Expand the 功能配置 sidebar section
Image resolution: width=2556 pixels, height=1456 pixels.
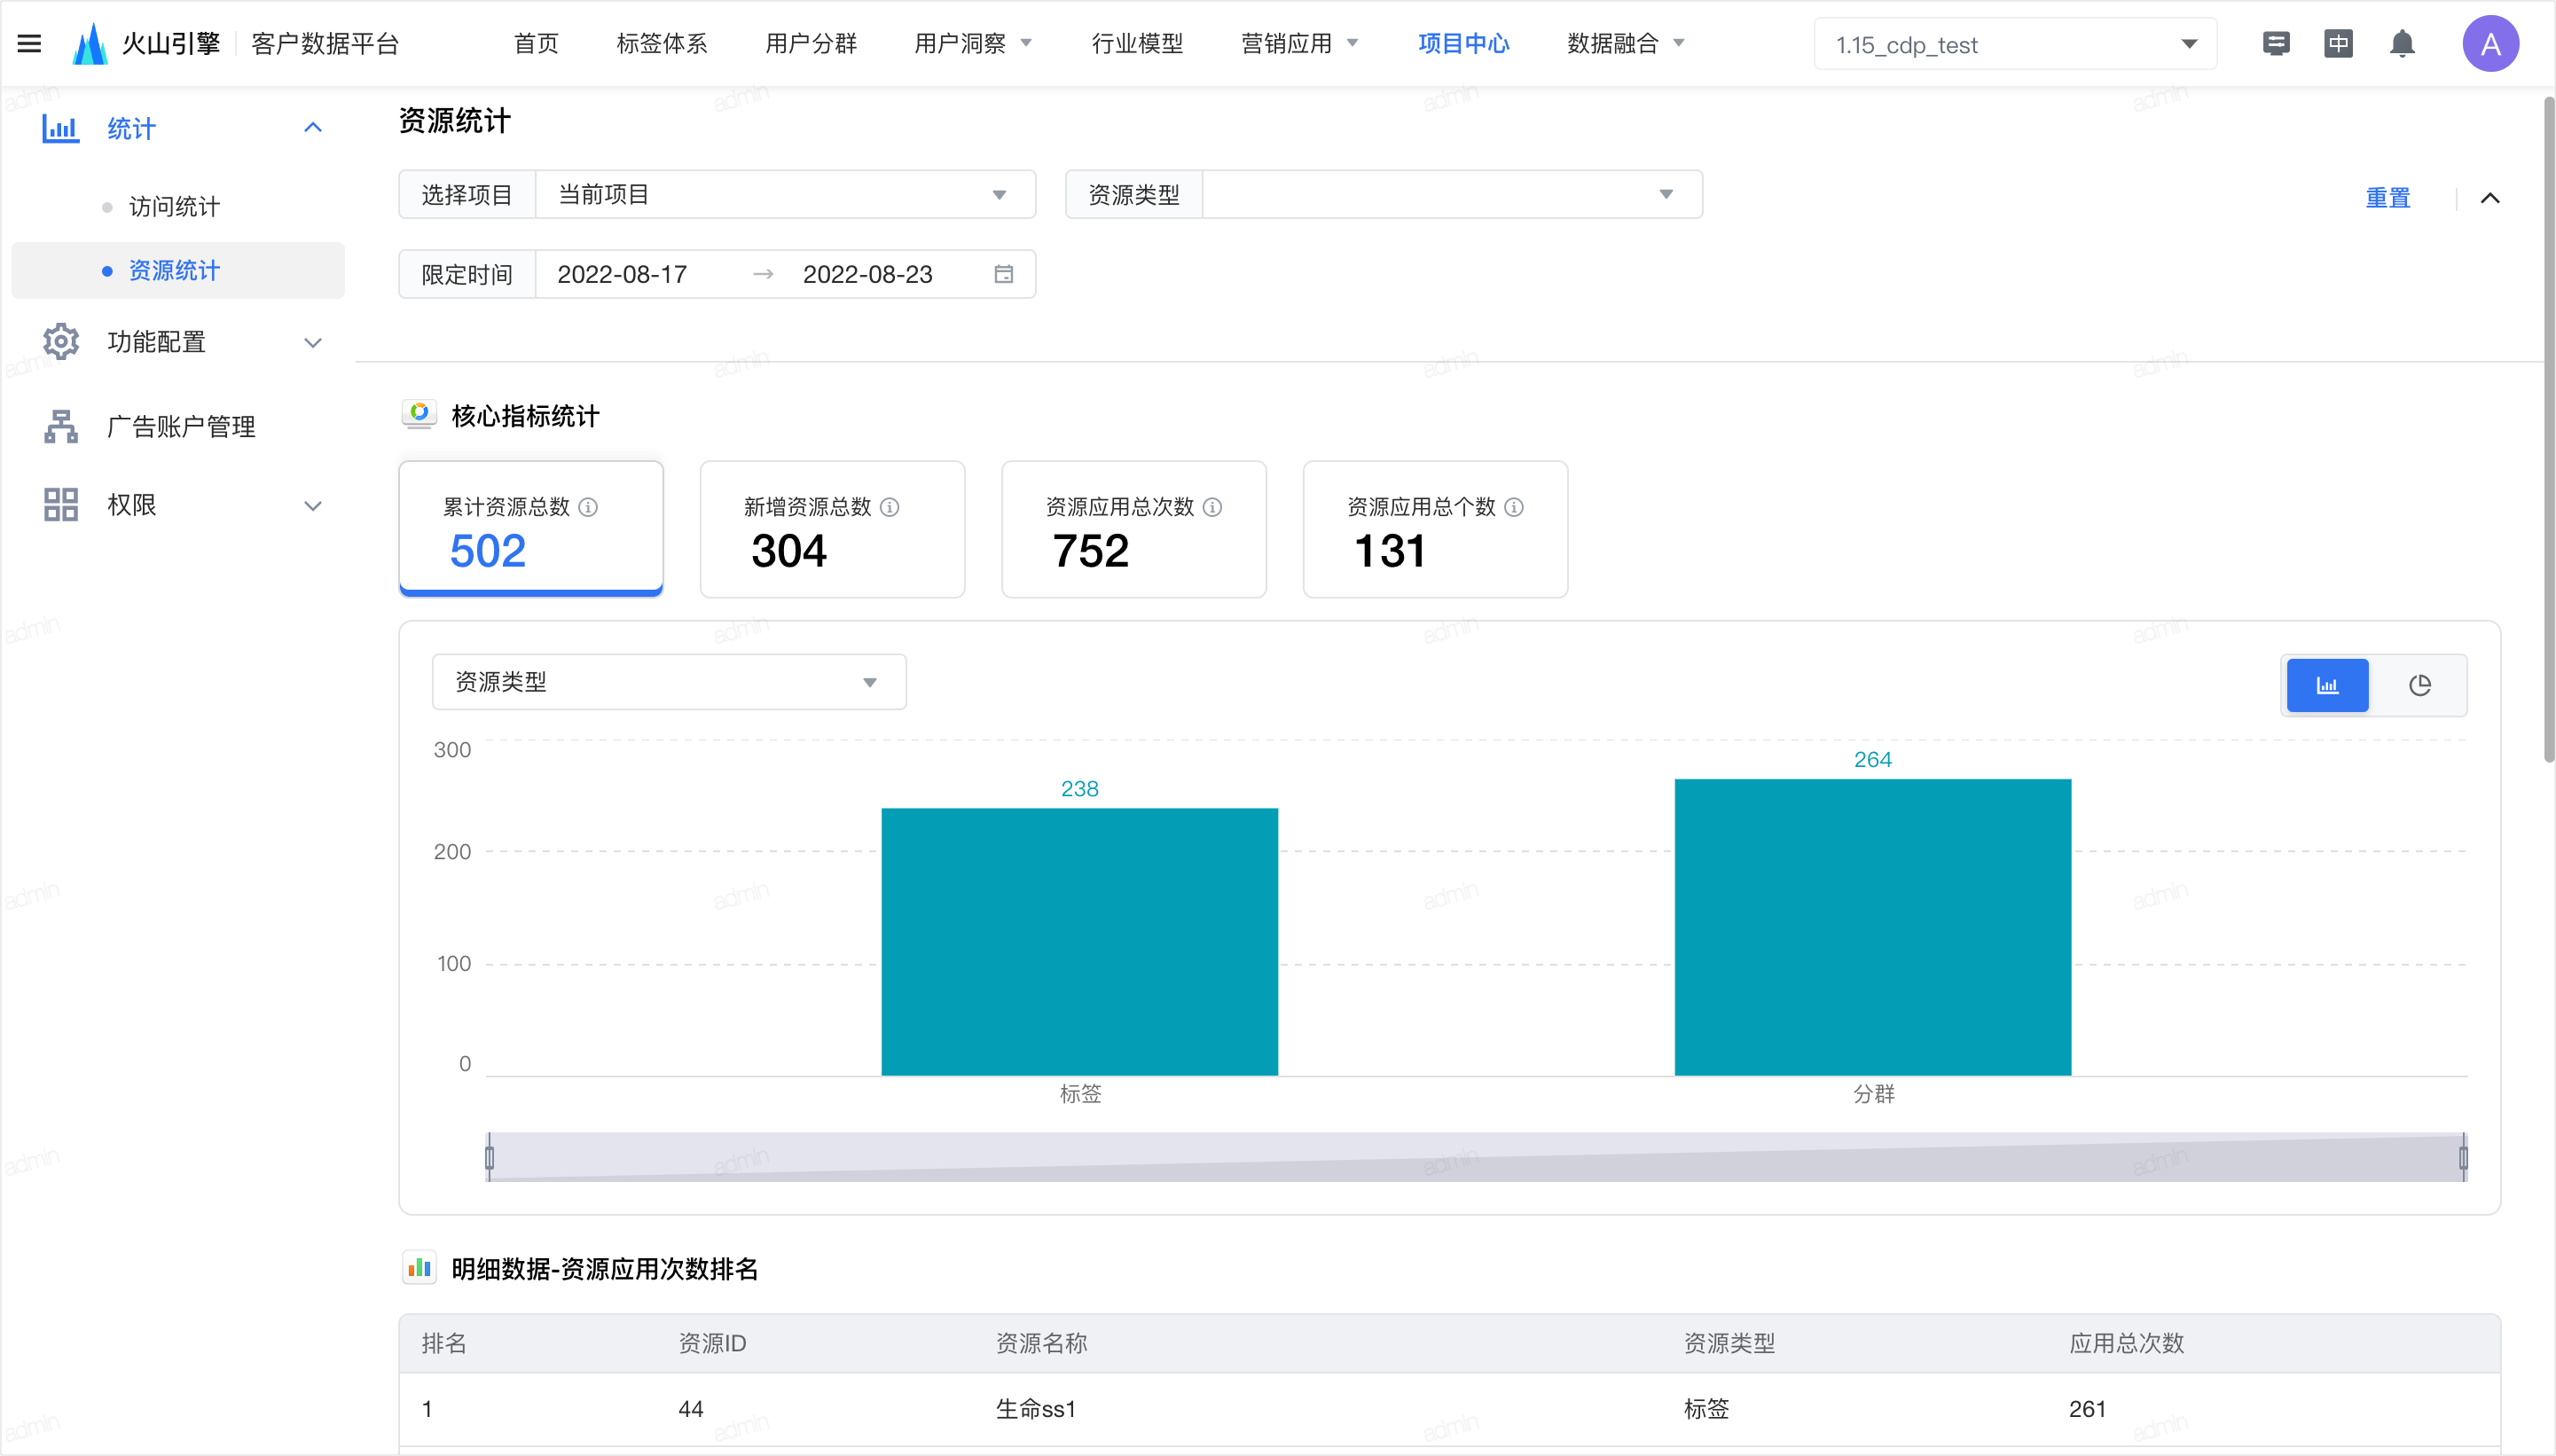coord(312,343)
